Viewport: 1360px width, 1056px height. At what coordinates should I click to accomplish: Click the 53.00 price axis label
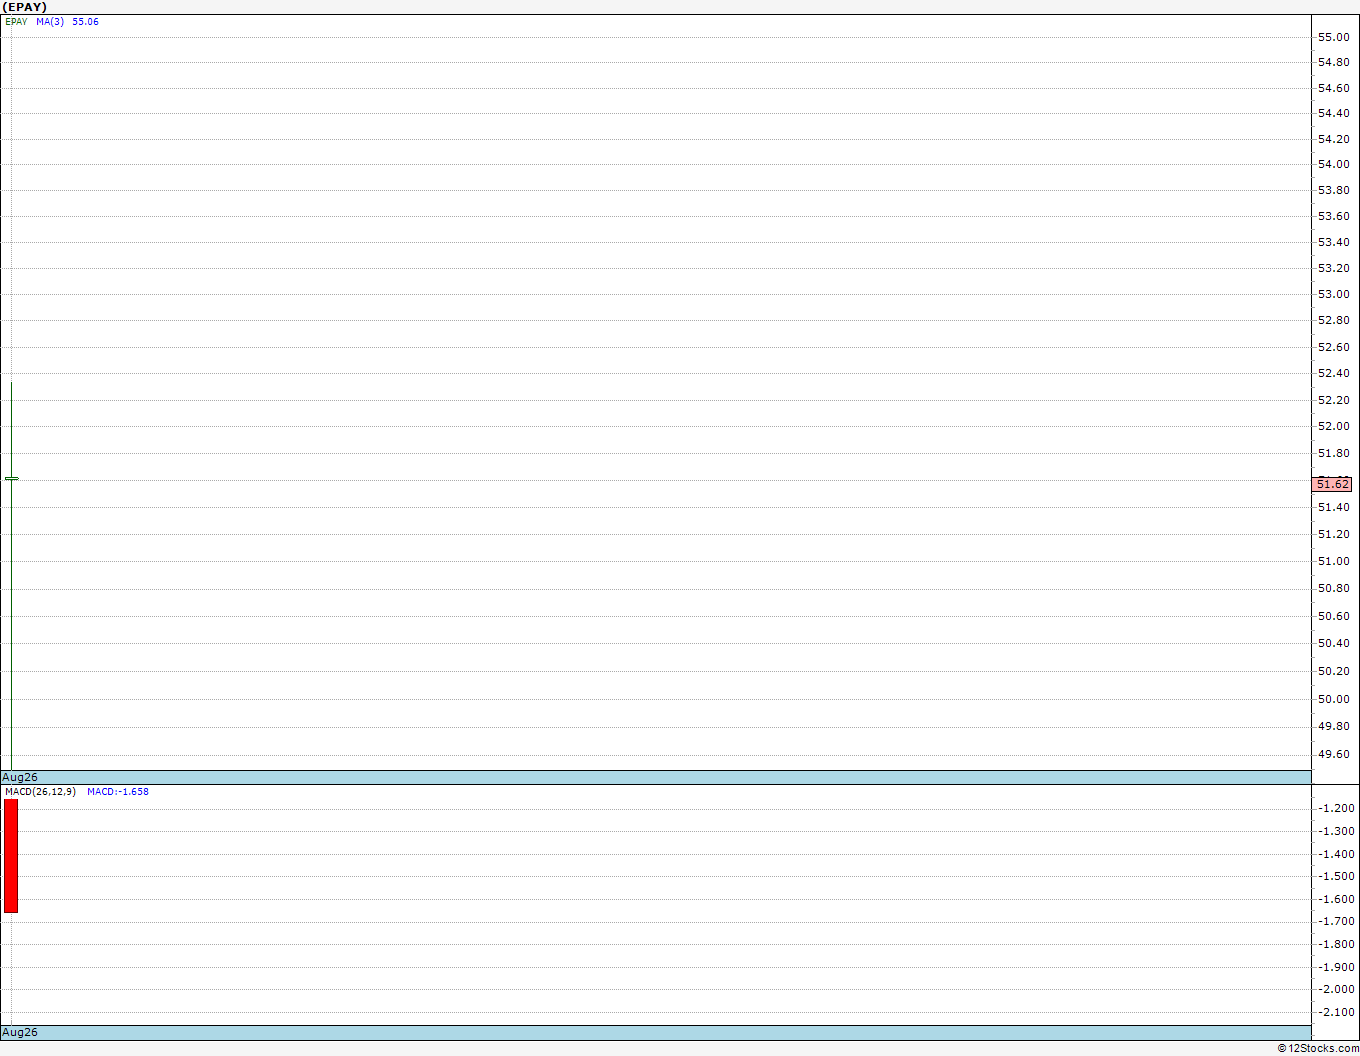[x=1333, y=294]
